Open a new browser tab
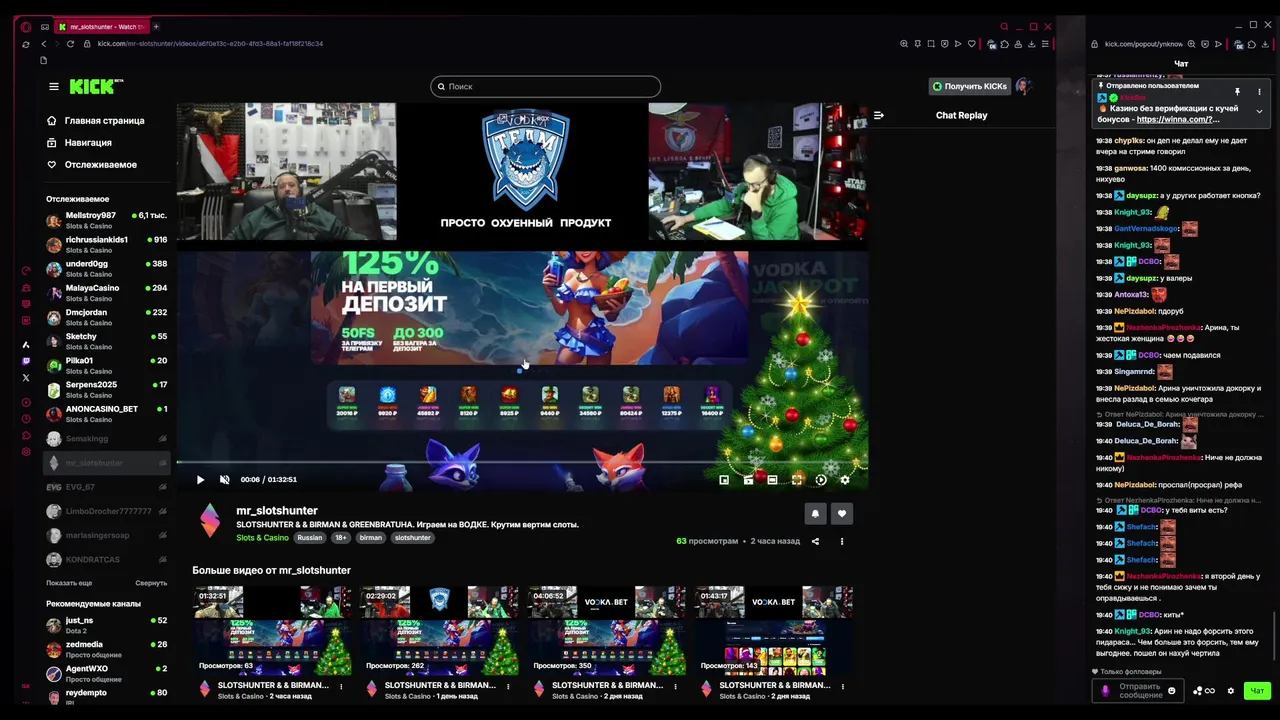1280x720 pixels. coord(156,27)
